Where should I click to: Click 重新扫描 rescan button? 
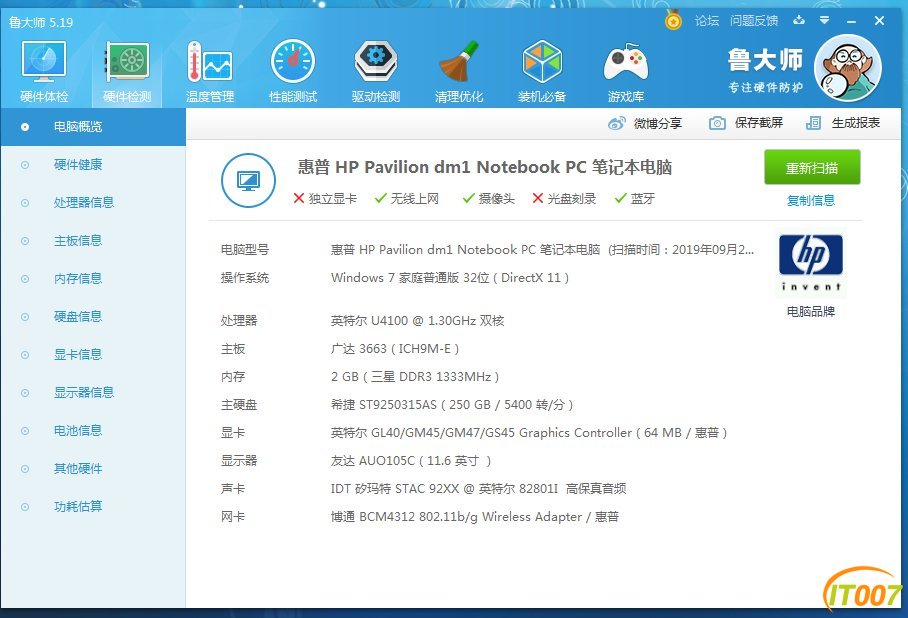pos(812,167)
